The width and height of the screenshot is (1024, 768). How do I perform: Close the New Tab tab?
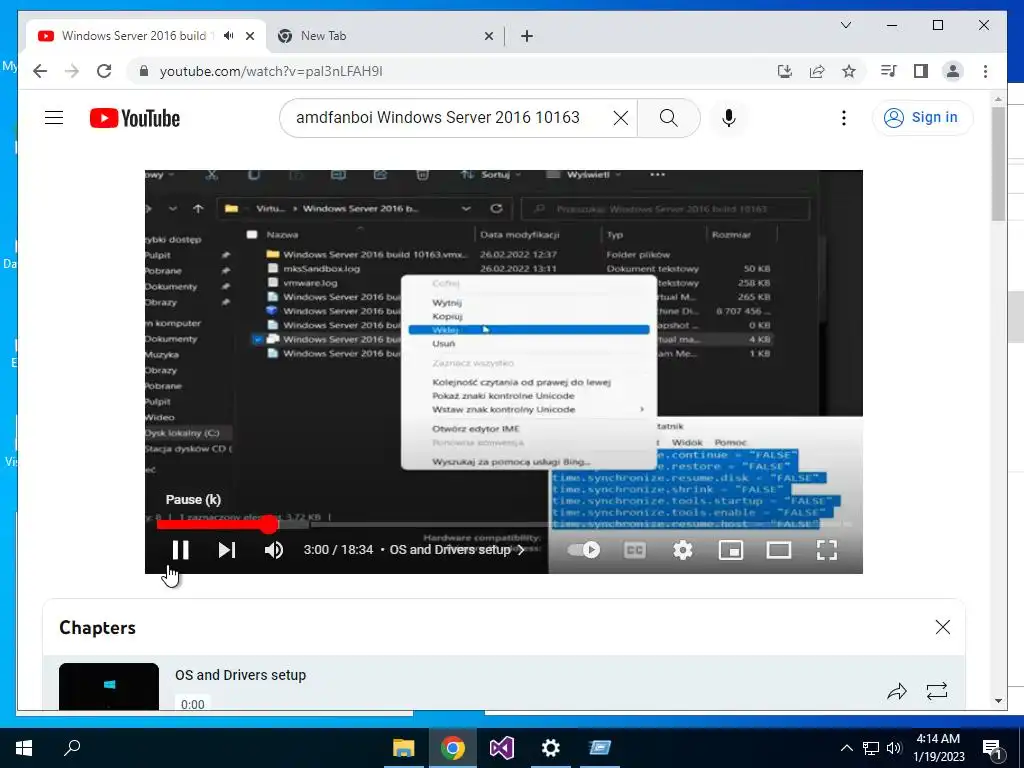(488, 36)
